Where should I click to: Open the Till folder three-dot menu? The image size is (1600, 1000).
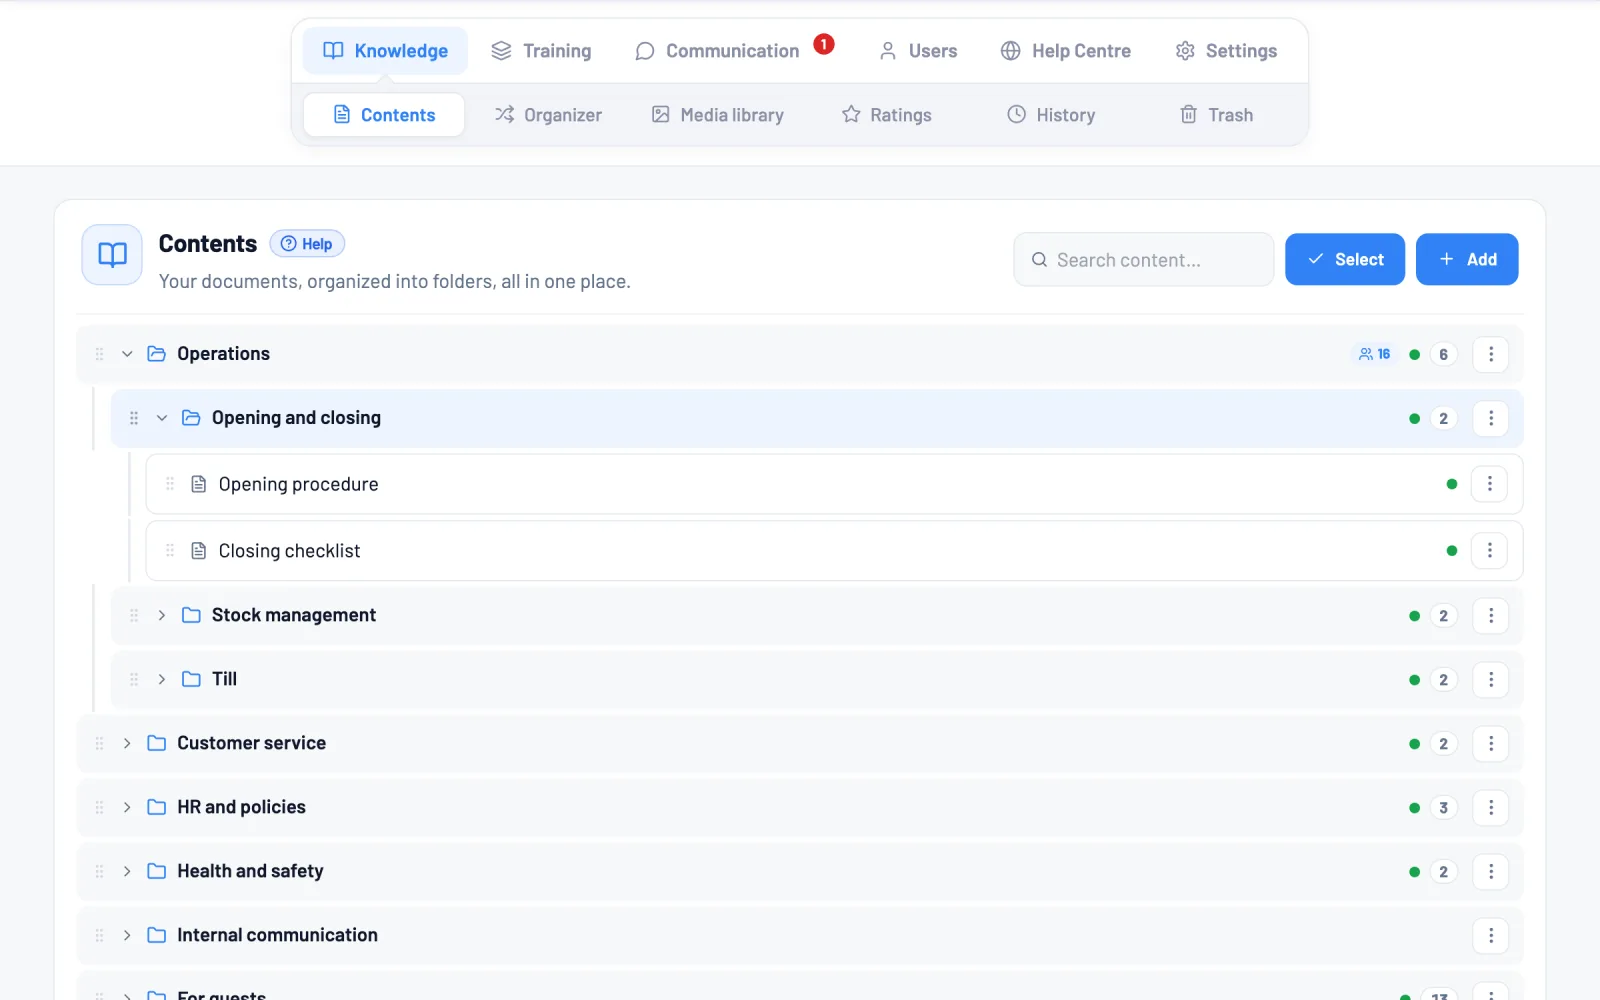(x=1490, y=679)
